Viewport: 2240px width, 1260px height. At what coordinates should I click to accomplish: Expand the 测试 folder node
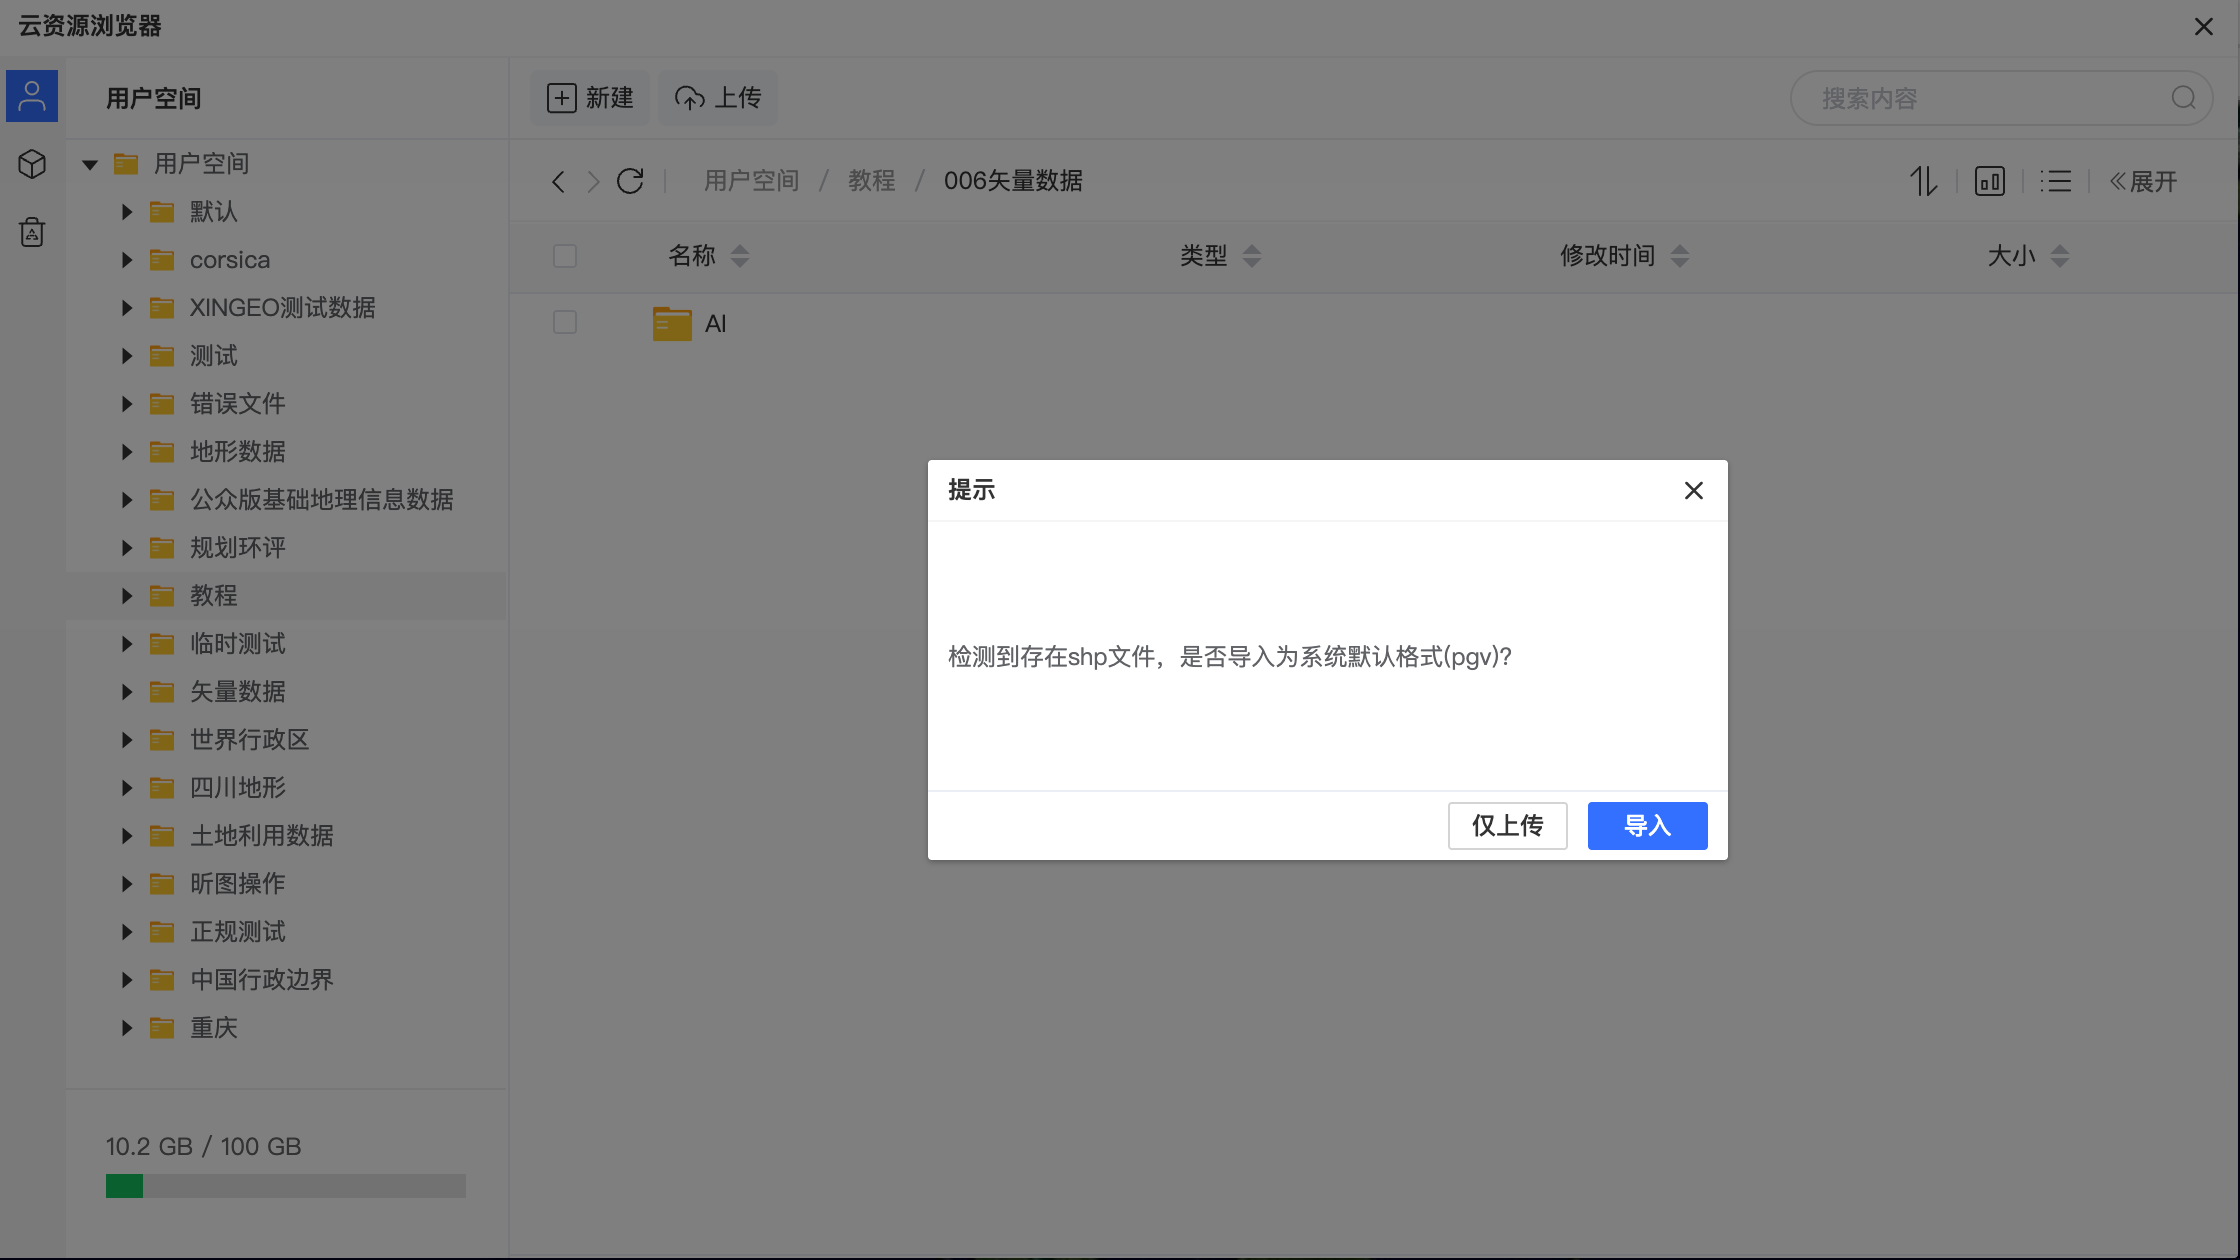[127, 356]
